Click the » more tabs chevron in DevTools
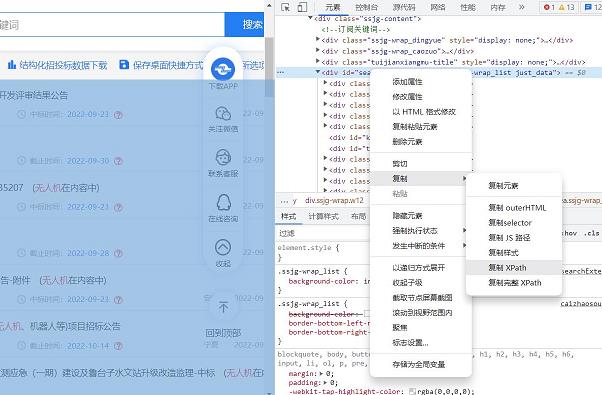The image size is (602, 395). (521, 7)
